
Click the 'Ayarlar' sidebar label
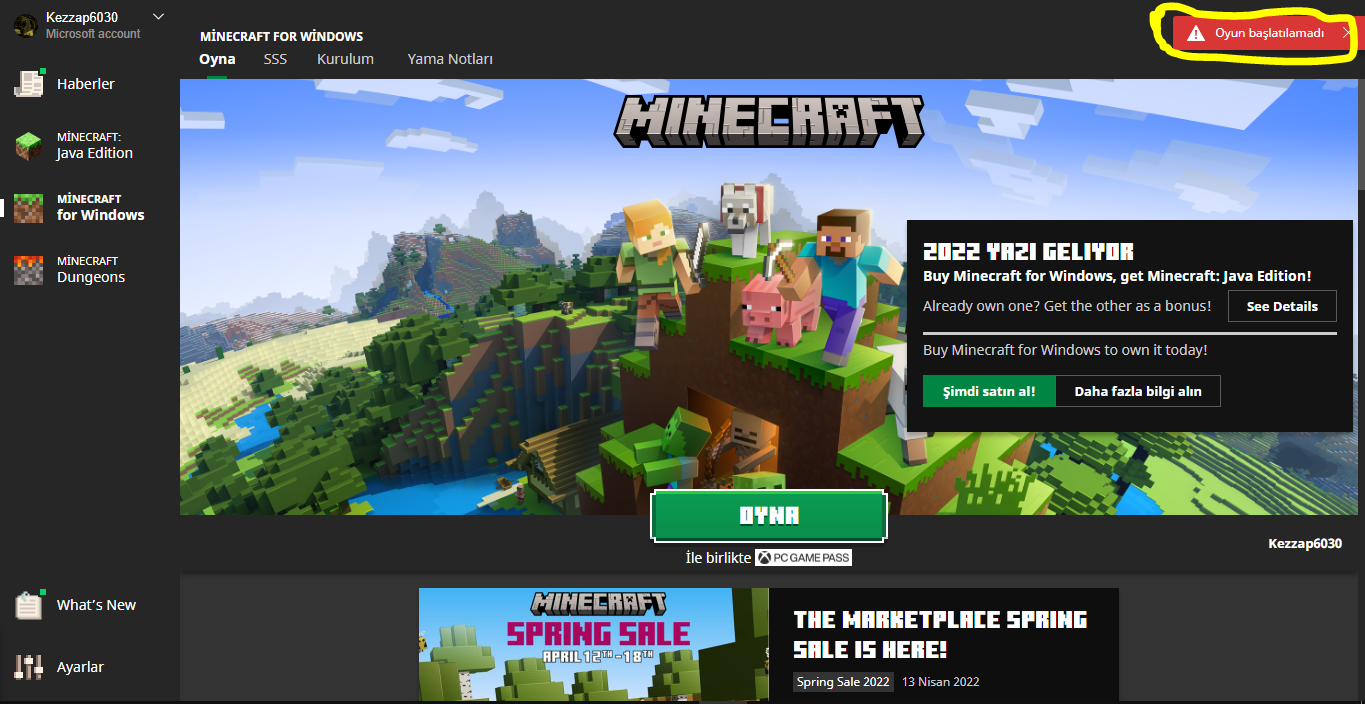[x=80, y=667]
